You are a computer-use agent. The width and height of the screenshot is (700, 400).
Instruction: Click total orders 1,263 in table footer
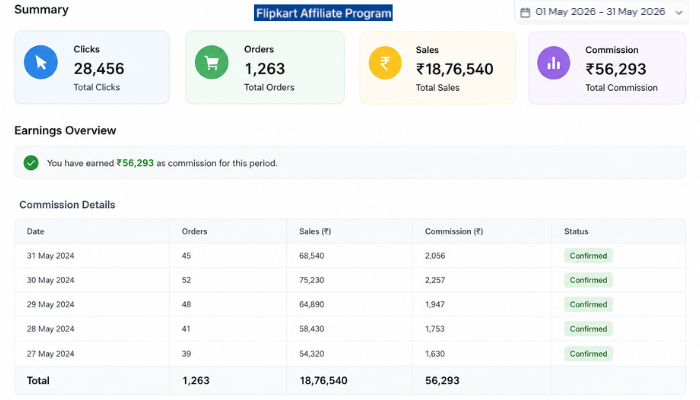click(196, 380)
